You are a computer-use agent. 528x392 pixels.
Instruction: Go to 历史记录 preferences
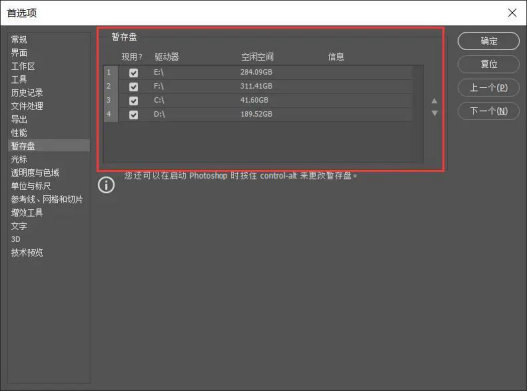click(27, 93)
